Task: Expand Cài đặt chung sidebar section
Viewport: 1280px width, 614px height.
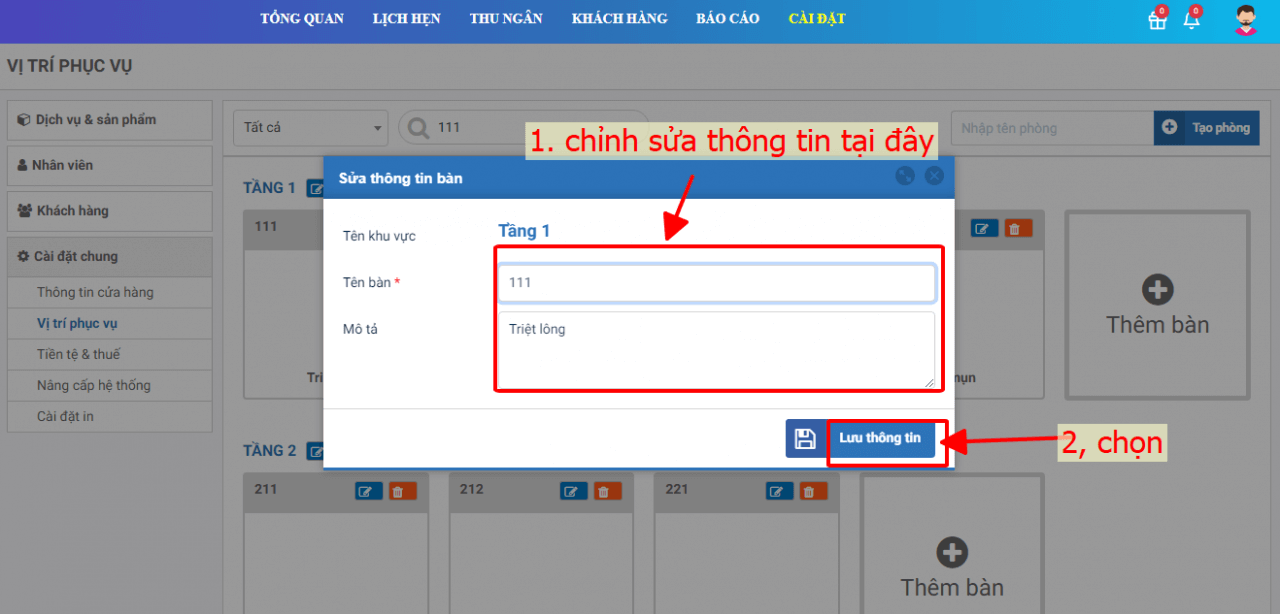Action: point(109,257)
